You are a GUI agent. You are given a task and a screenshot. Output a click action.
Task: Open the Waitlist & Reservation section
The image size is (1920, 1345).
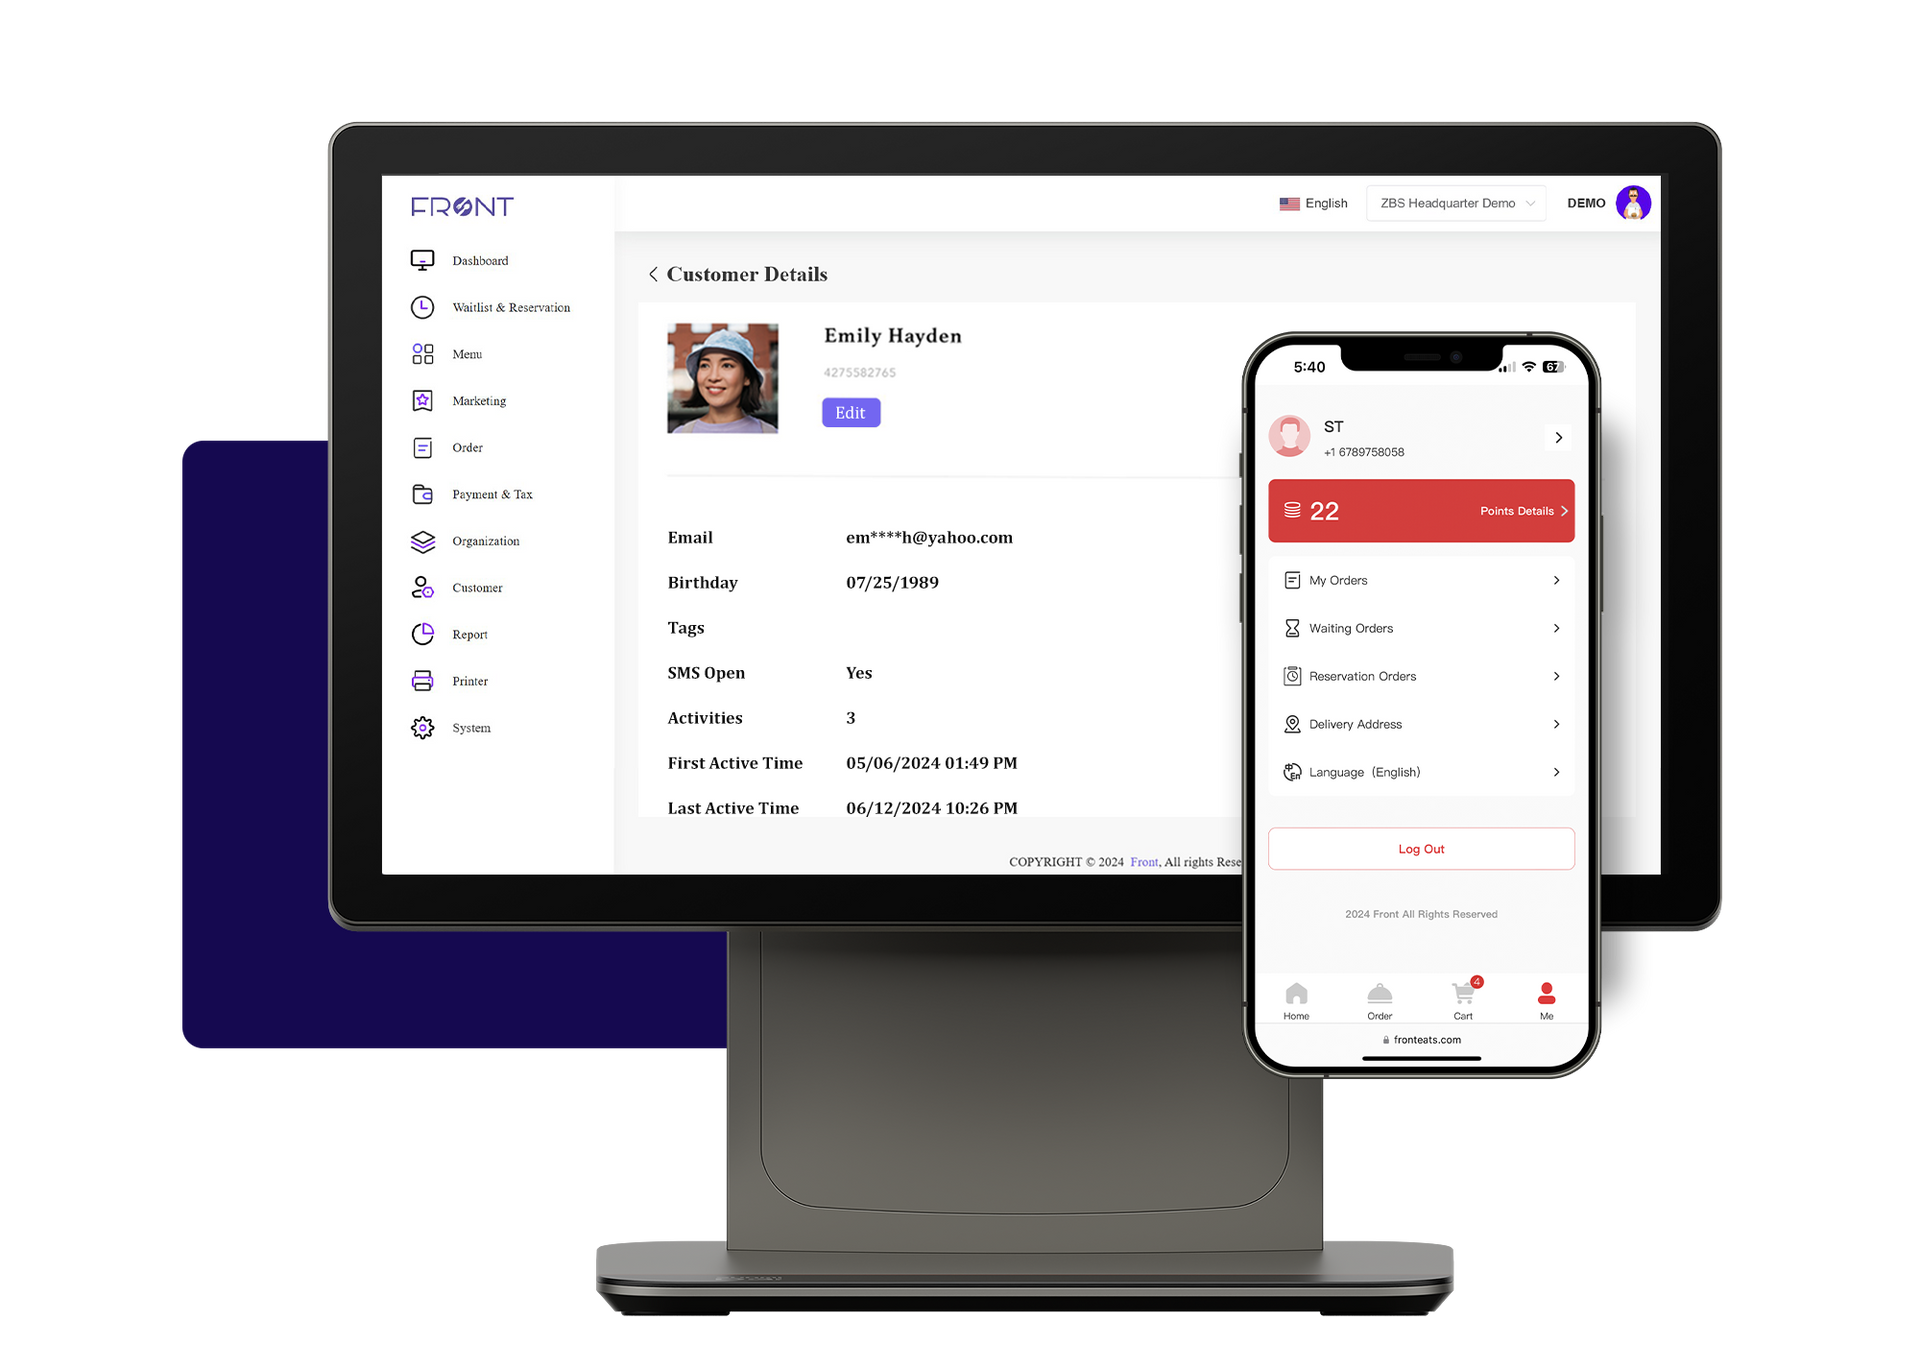coord(508,306)
